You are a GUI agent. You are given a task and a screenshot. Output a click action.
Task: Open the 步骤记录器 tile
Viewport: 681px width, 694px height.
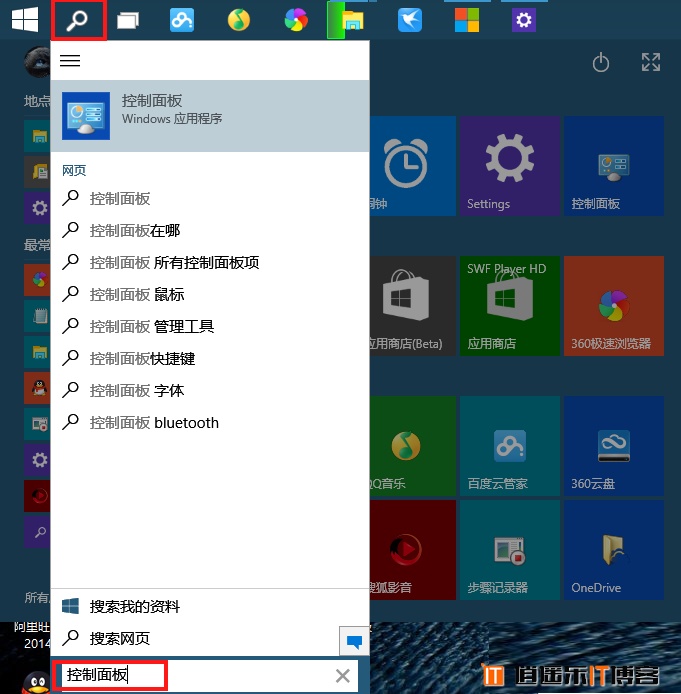[510, 550]
